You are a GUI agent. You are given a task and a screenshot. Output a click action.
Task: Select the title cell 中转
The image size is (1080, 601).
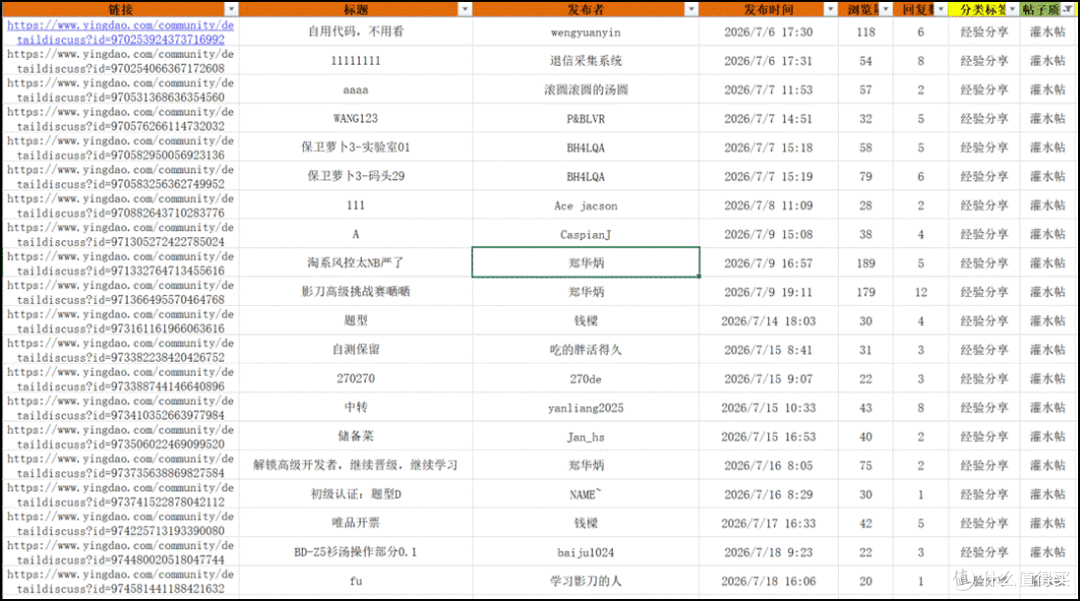click(355, 408)
